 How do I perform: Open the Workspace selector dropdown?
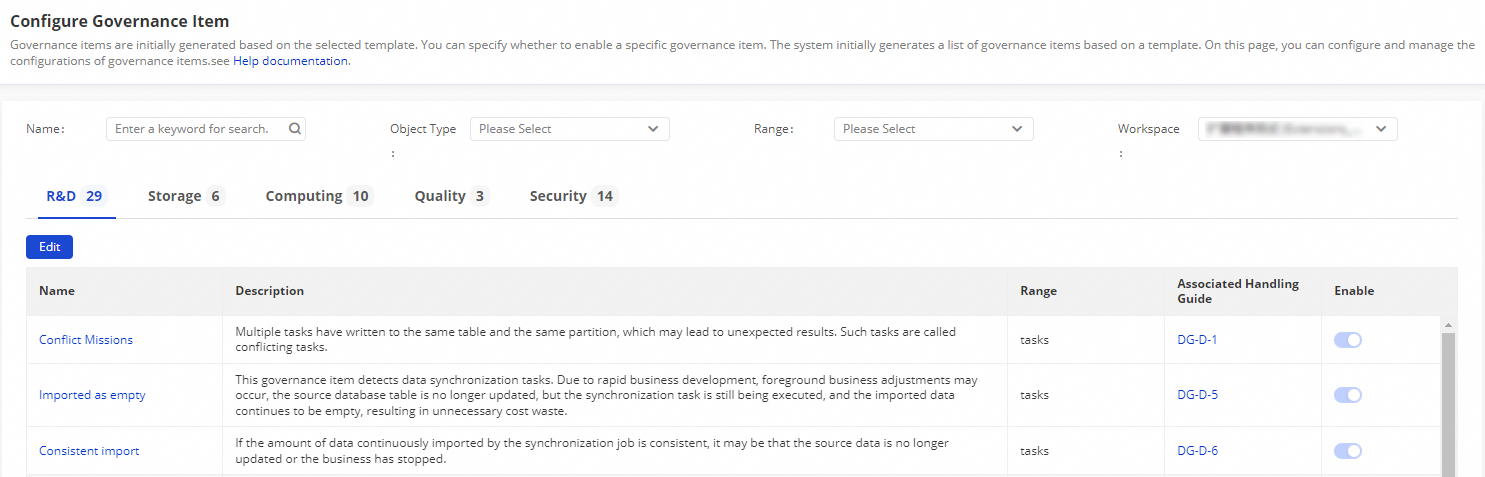(1297, 129)
